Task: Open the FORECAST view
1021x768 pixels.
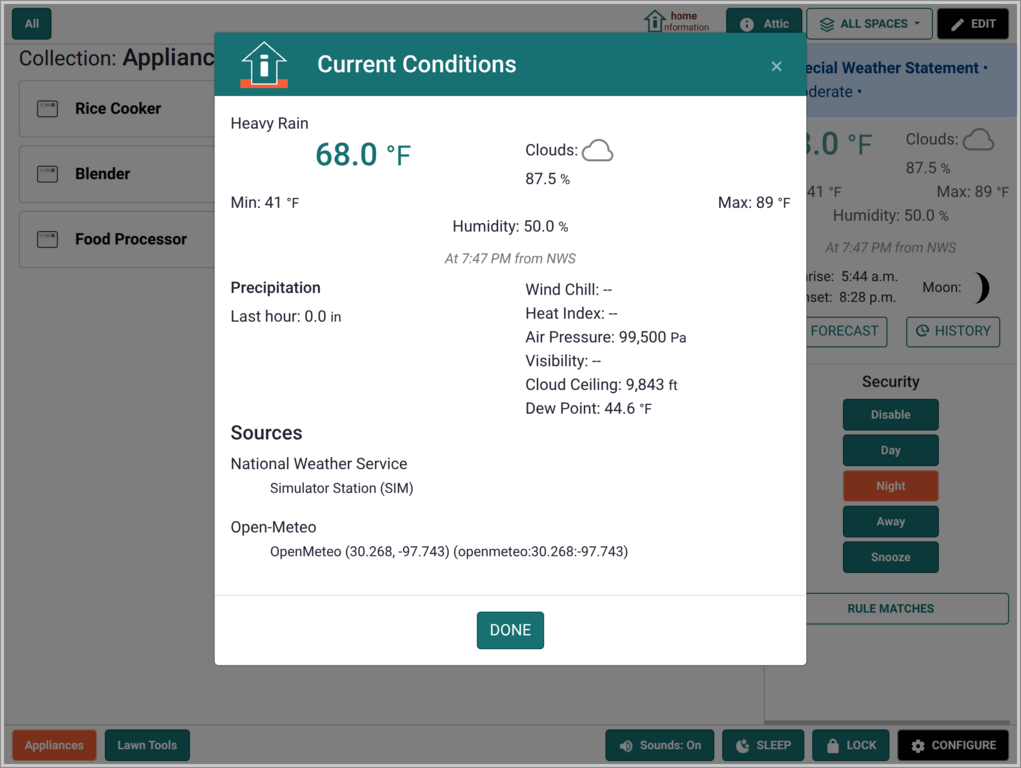Action: 845,331
